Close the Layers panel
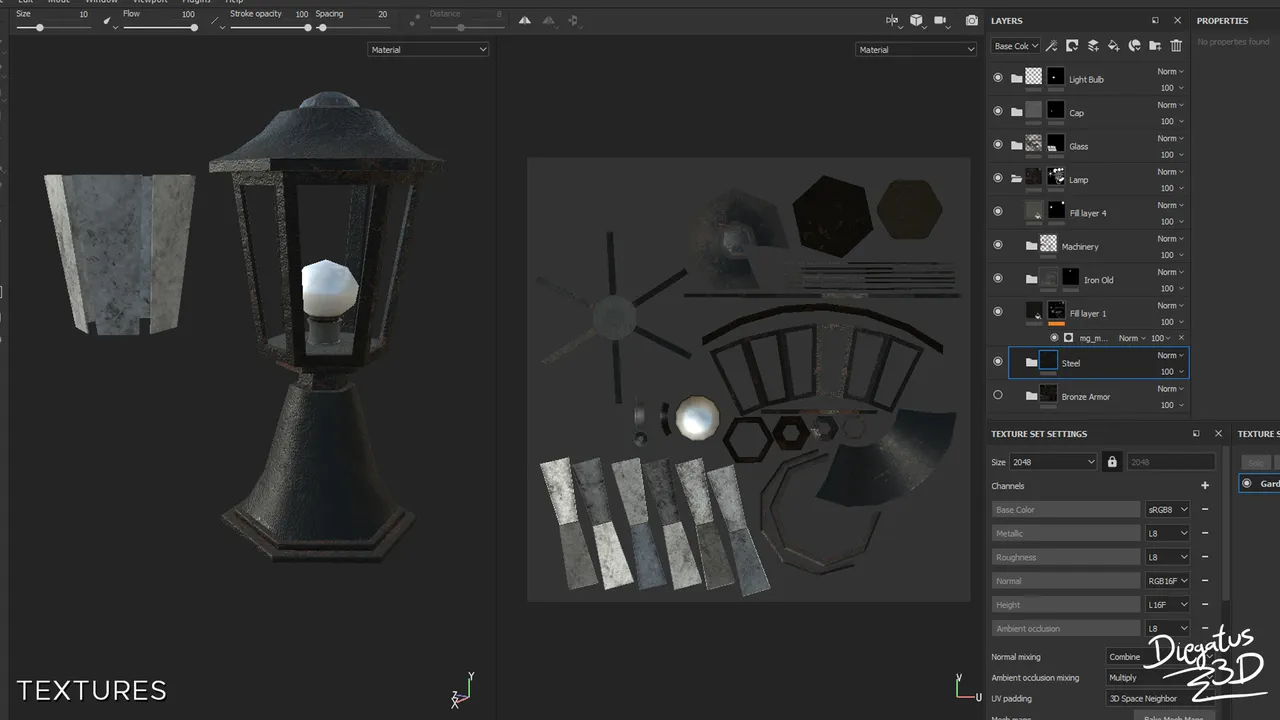The height and width of the screenshot is (720, 1280). [1177, 20]
